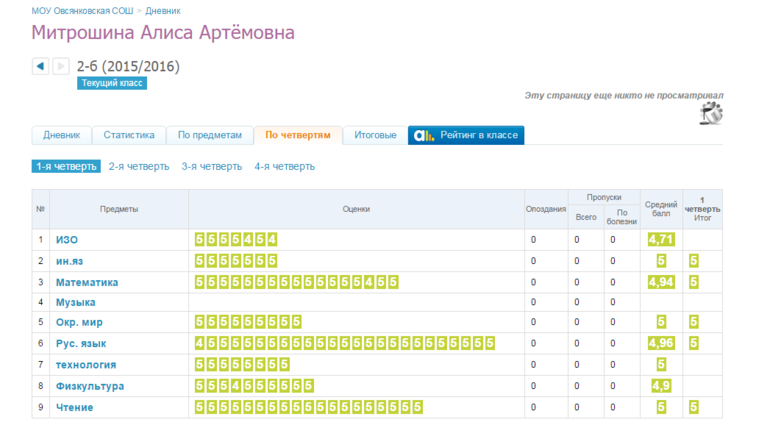Switch to the По предметам tab

(x=210, y=135)
